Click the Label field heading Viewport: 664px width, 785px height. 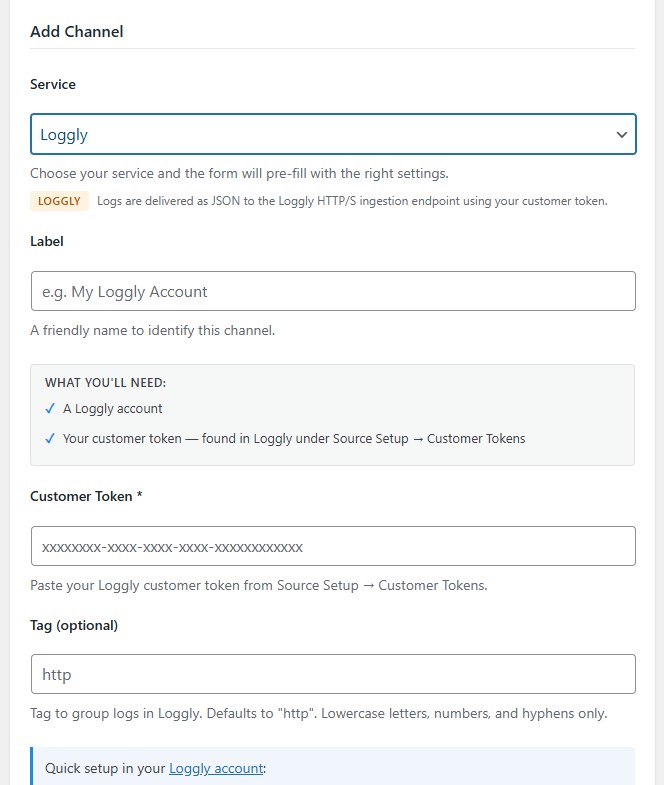point(47,241)
